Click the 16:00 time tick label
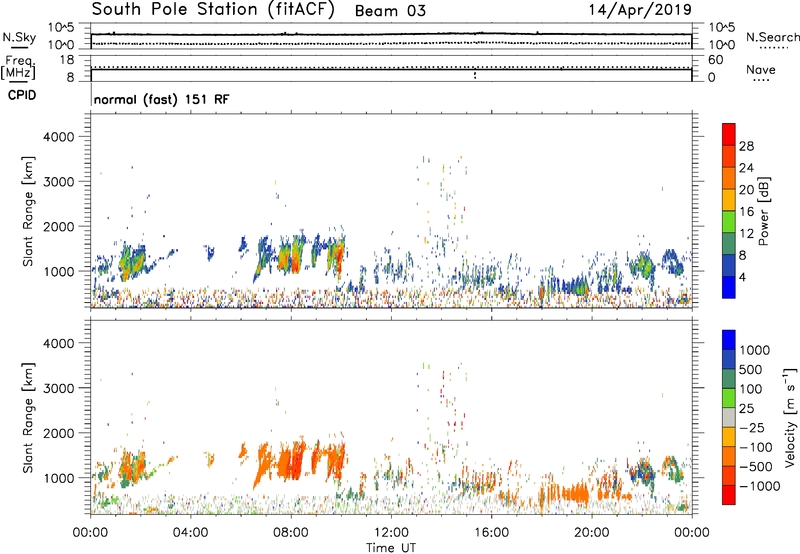The height and width of the screenshot is (554, 800). click(491, 533)
